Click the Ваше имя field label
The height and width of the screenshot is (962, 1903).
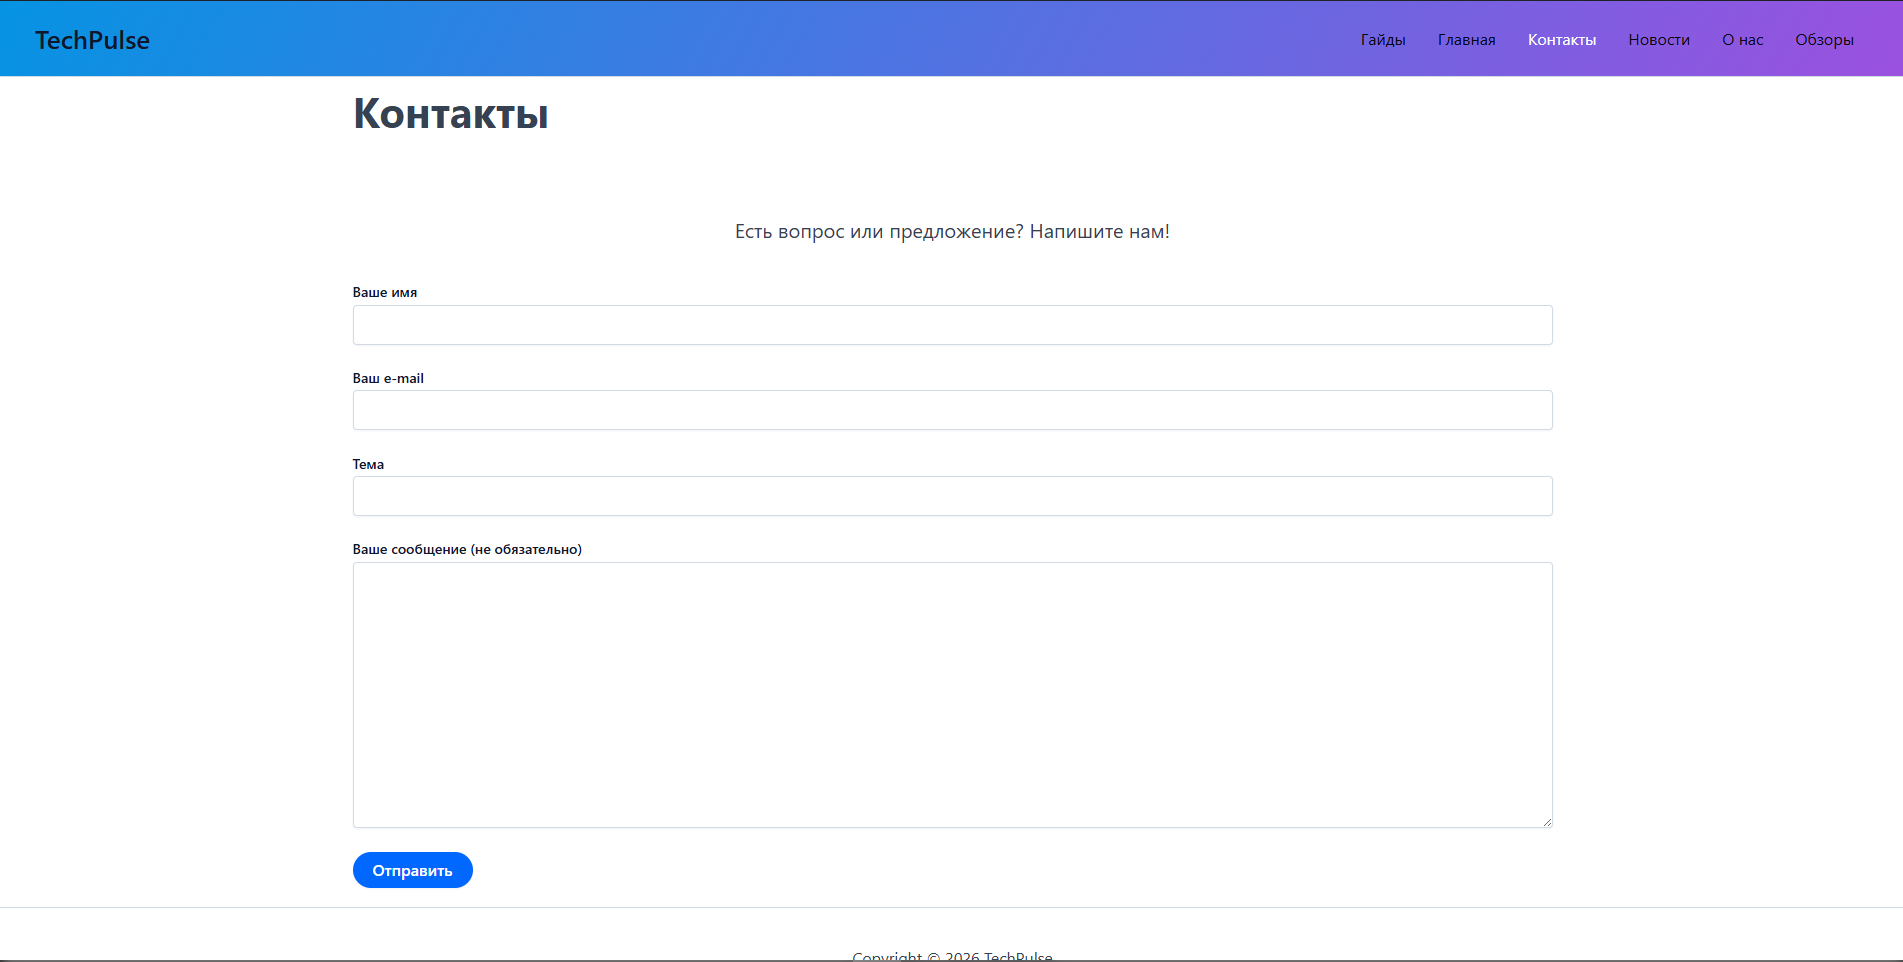(385, 293)
